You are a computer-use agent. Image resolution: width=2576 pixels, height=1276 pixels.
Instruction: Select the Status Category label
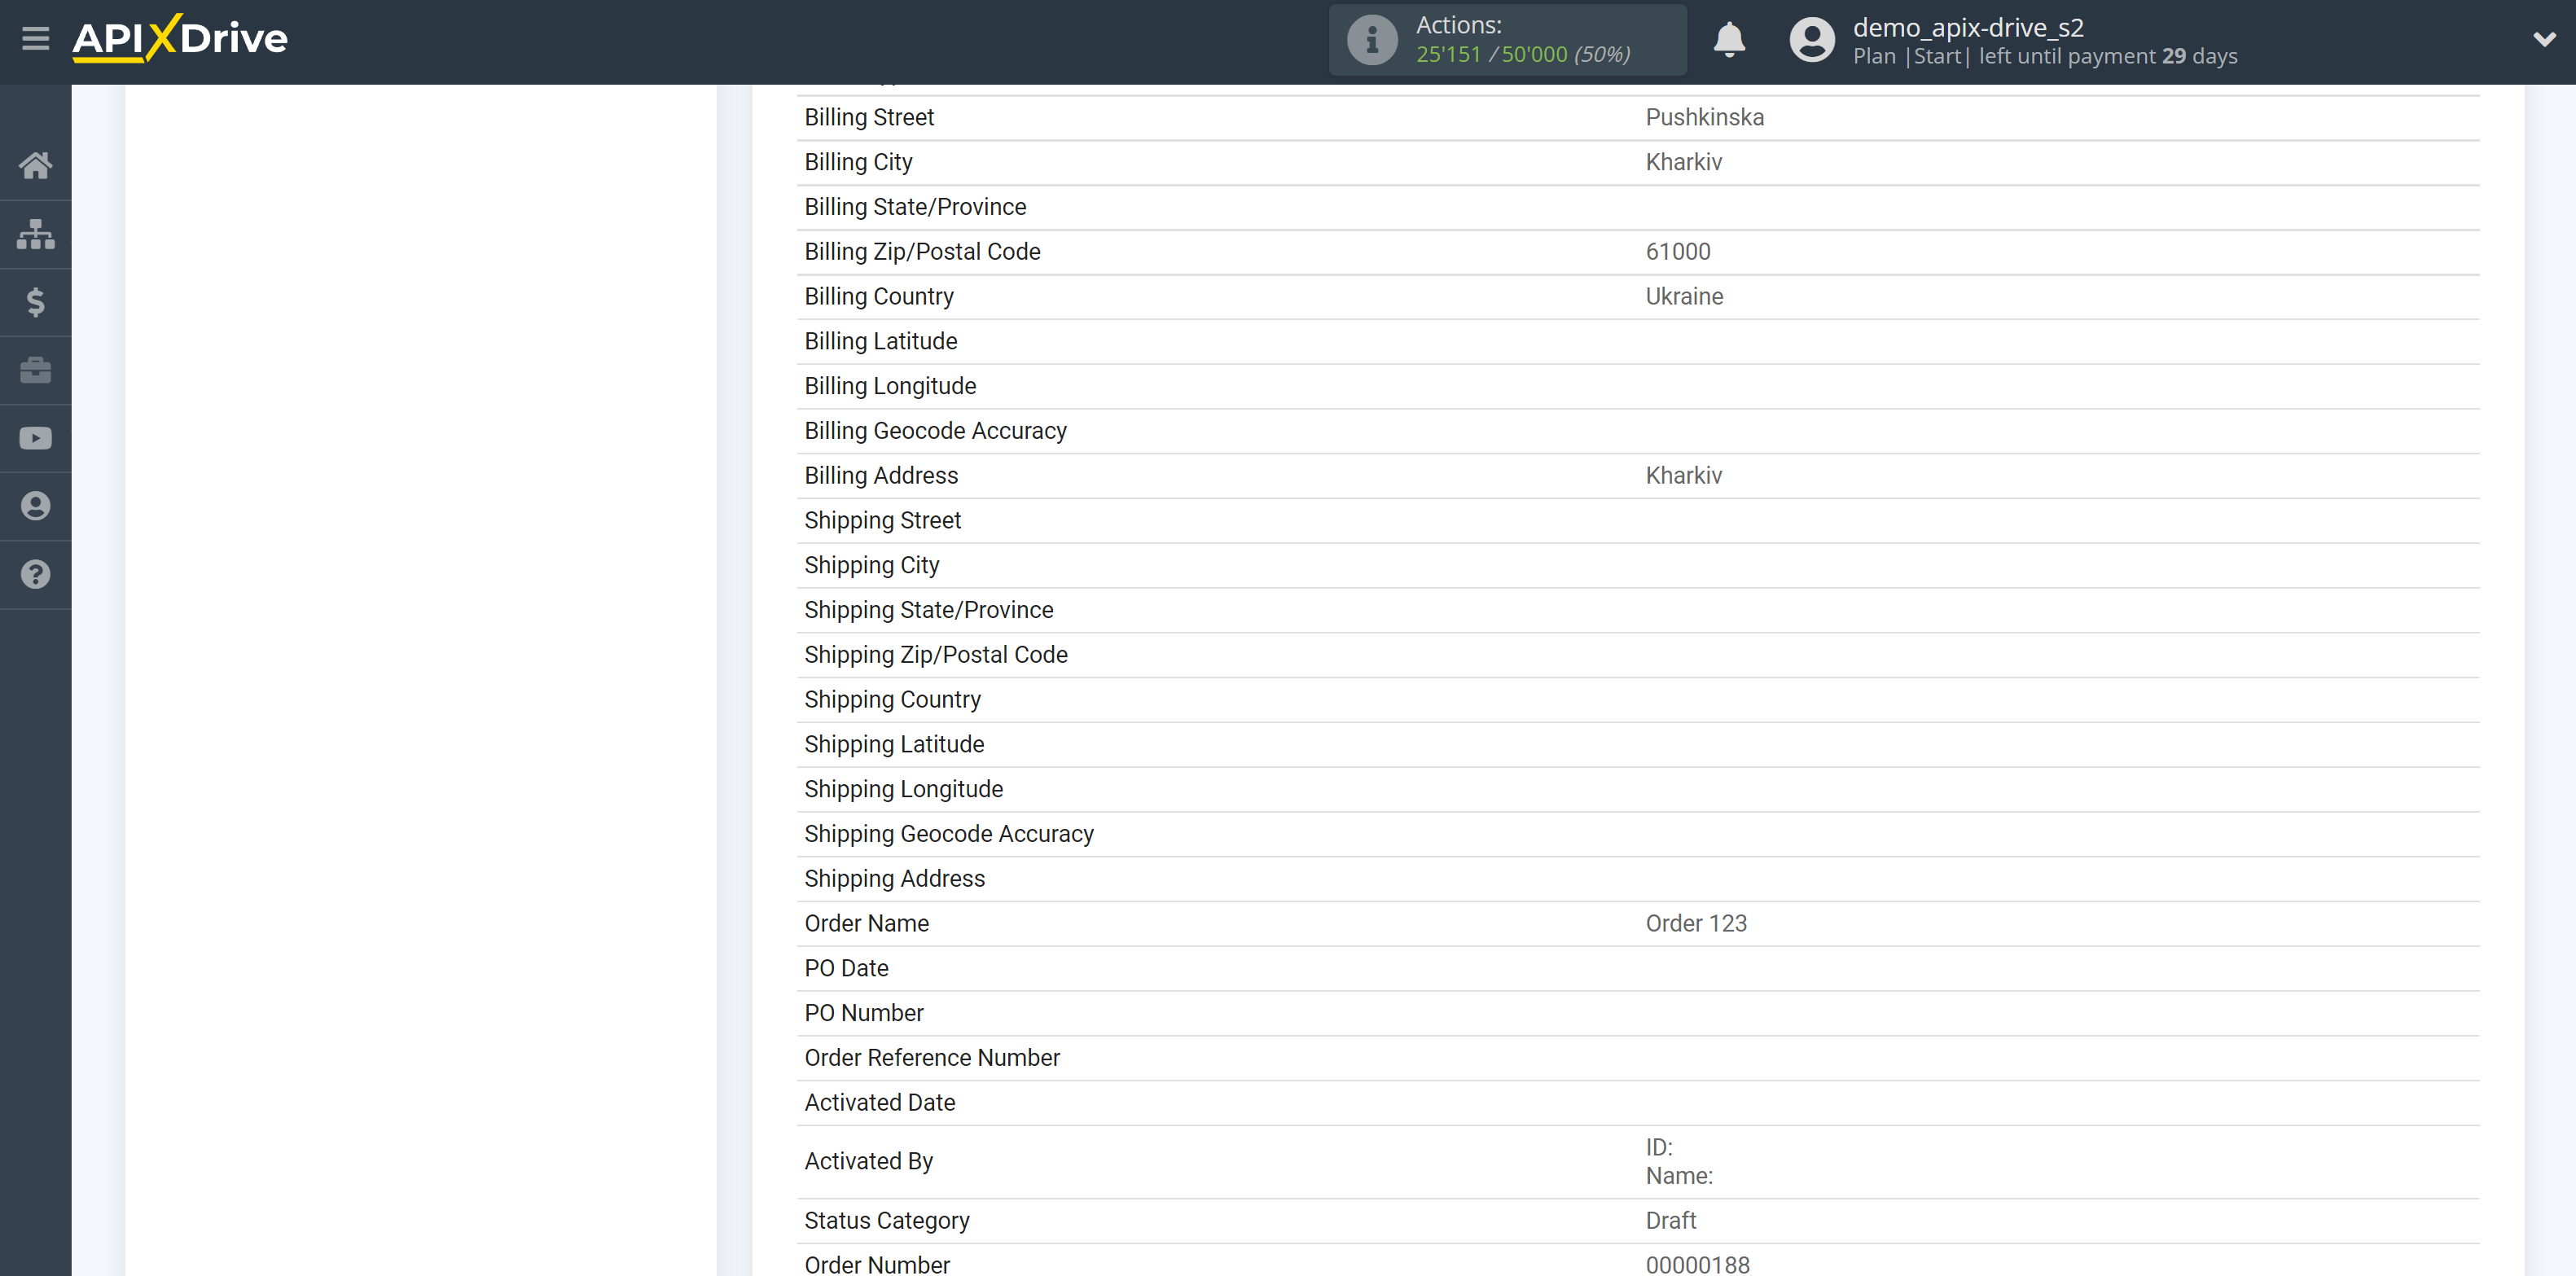point(887,1221)
